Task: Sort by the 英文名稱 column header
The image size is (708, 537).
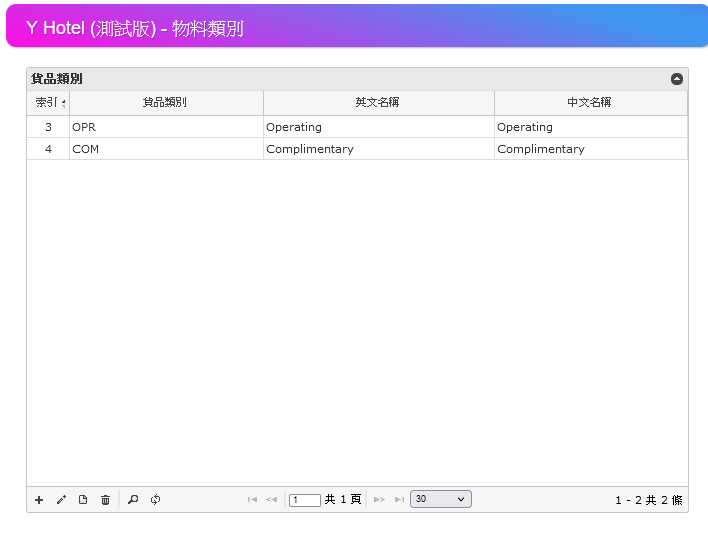Action: pyautogui.click(x=377, y=102)
